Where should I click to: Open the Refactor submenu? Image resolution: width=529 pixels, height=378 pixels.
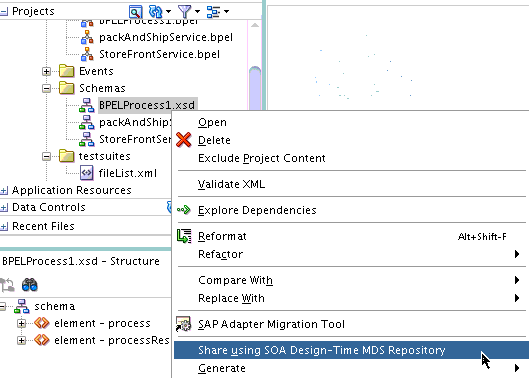[351, 254]
